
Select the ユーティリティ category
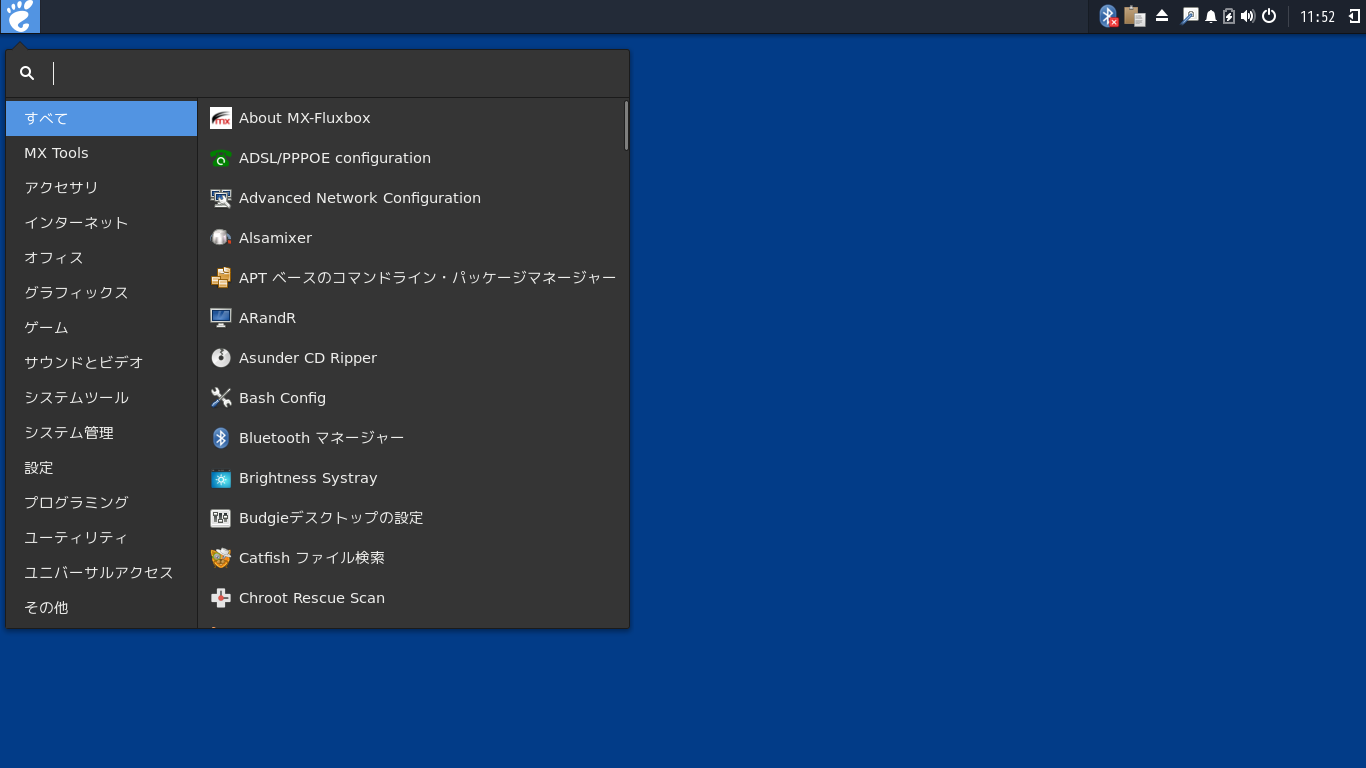click(101, 538)
